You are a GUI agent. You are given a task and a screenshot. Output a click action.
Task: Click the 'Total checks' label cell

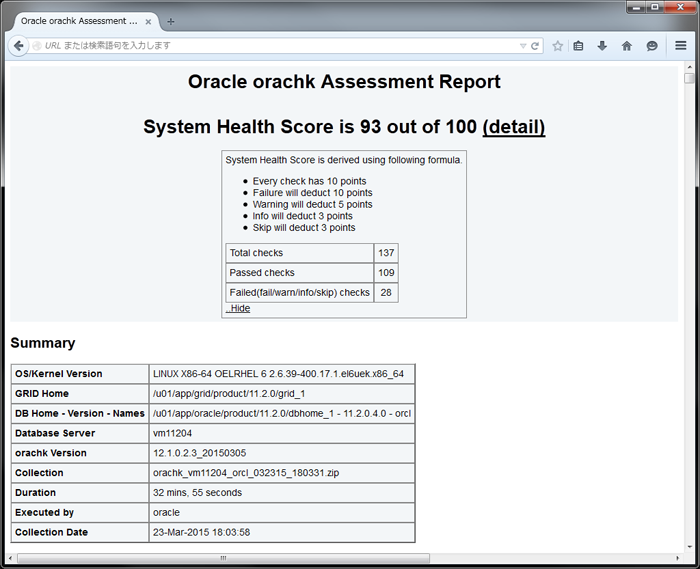click(x=300, y=253)
